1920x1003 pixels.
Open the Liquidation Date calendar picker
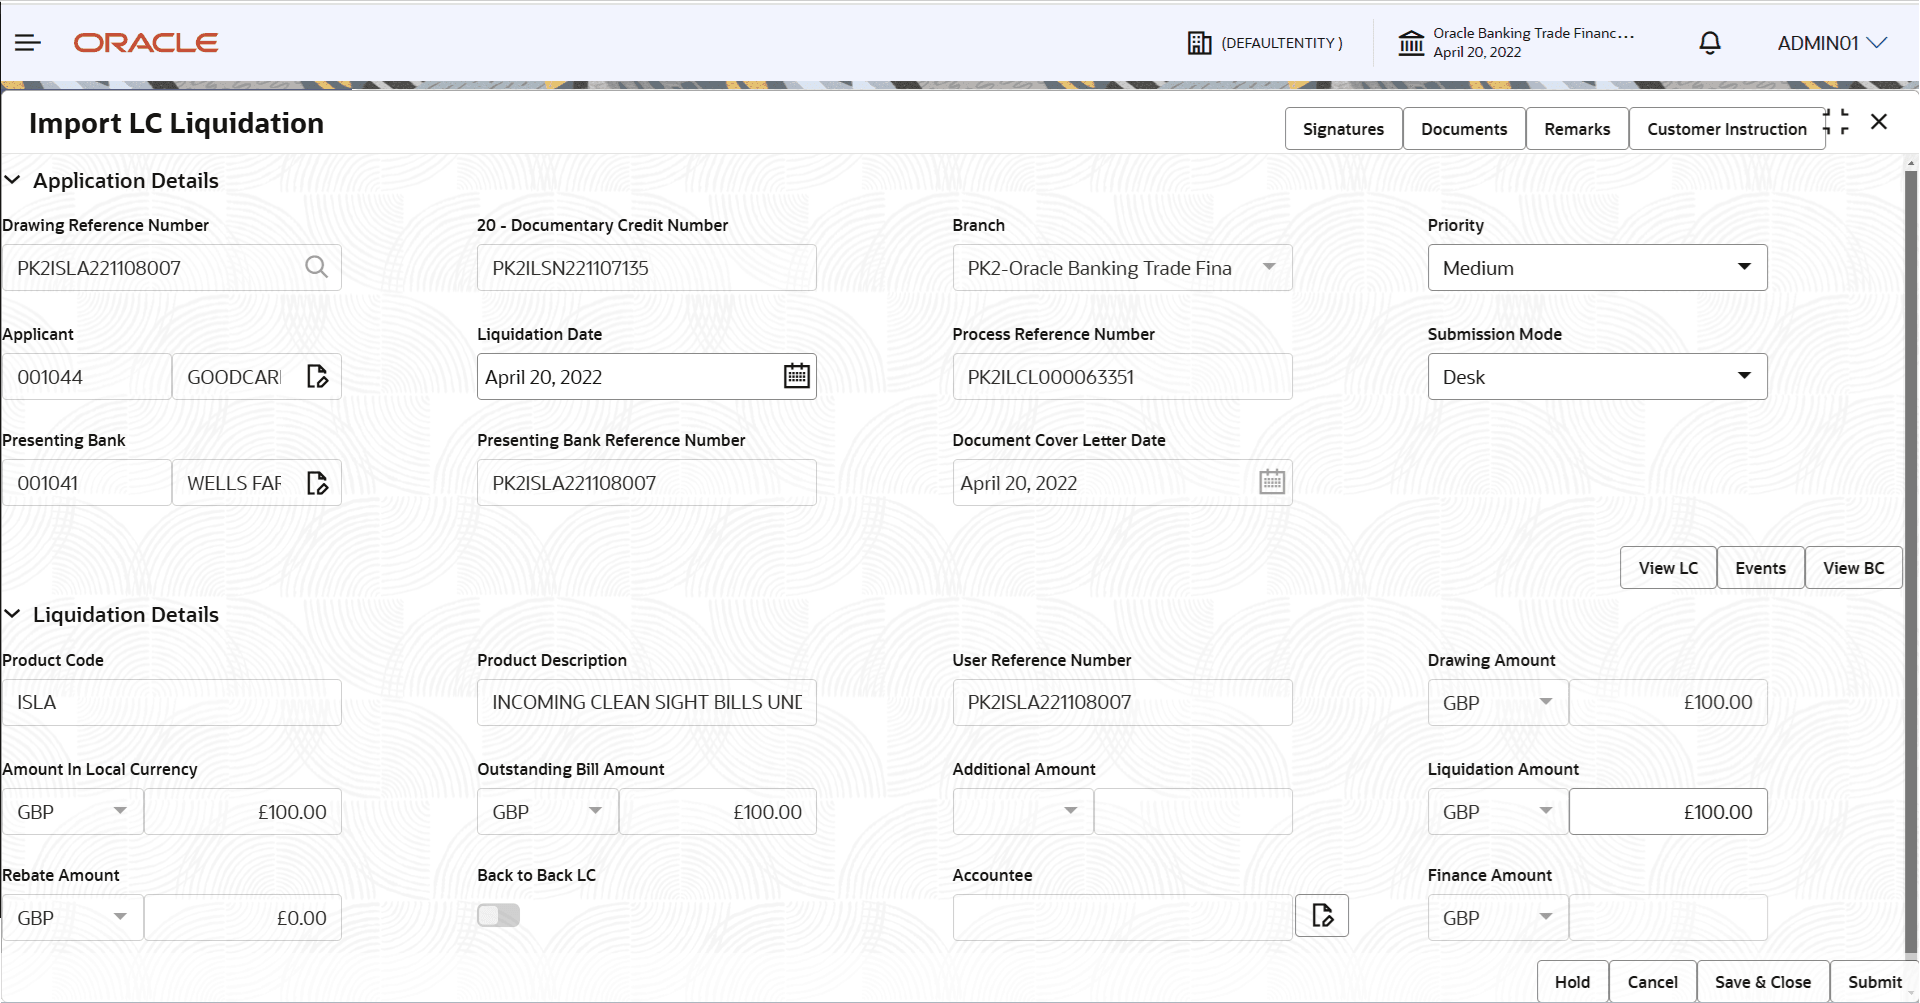click(x=795, y=376)
